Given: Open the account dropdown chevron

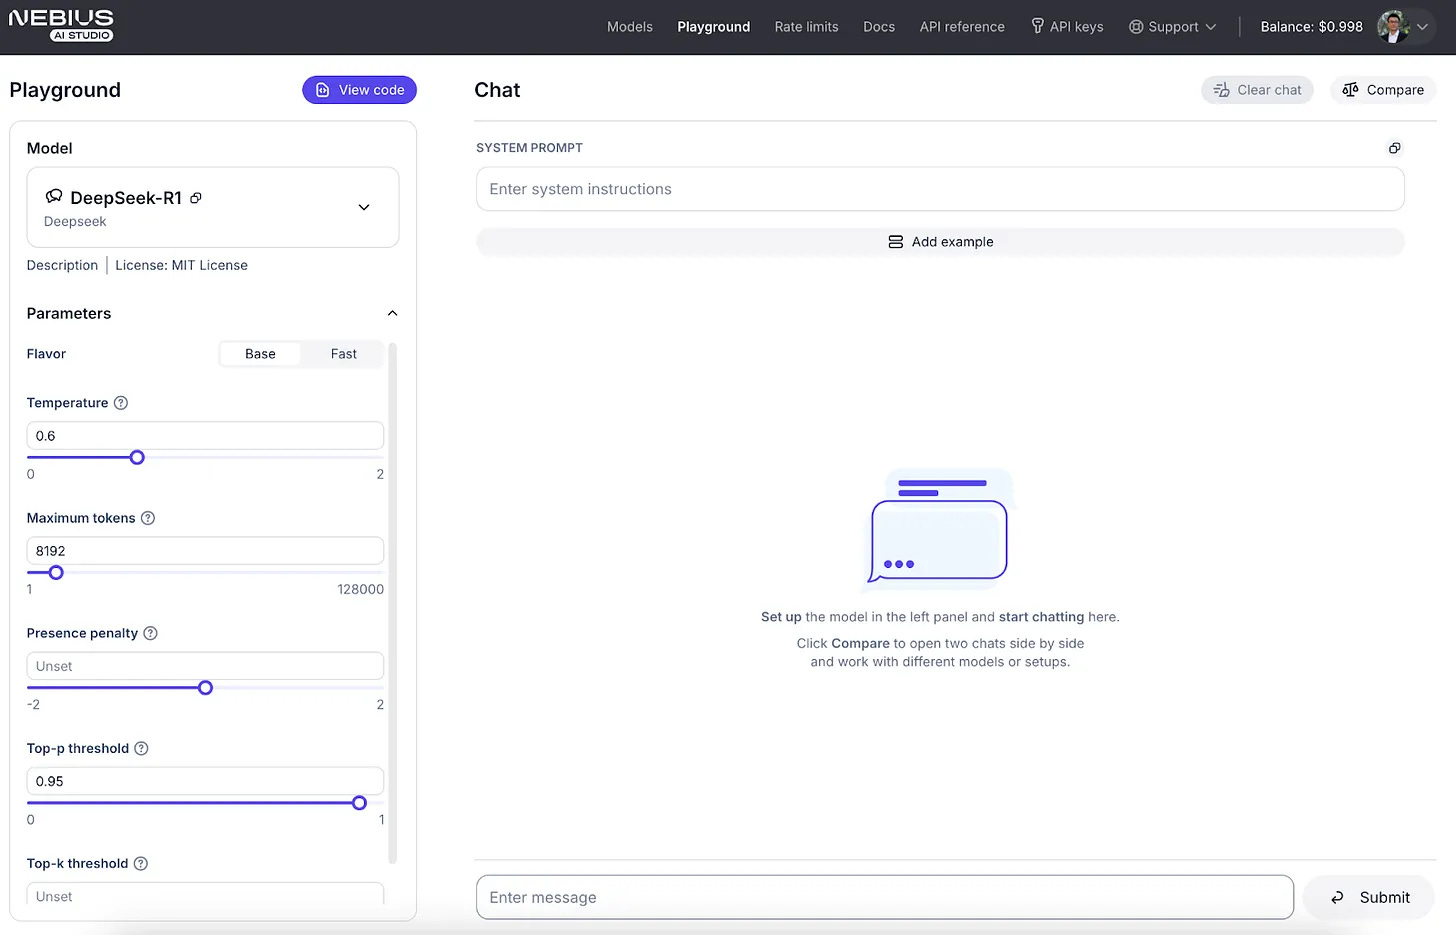Looking at the screenshot, I should (1422, 27).
